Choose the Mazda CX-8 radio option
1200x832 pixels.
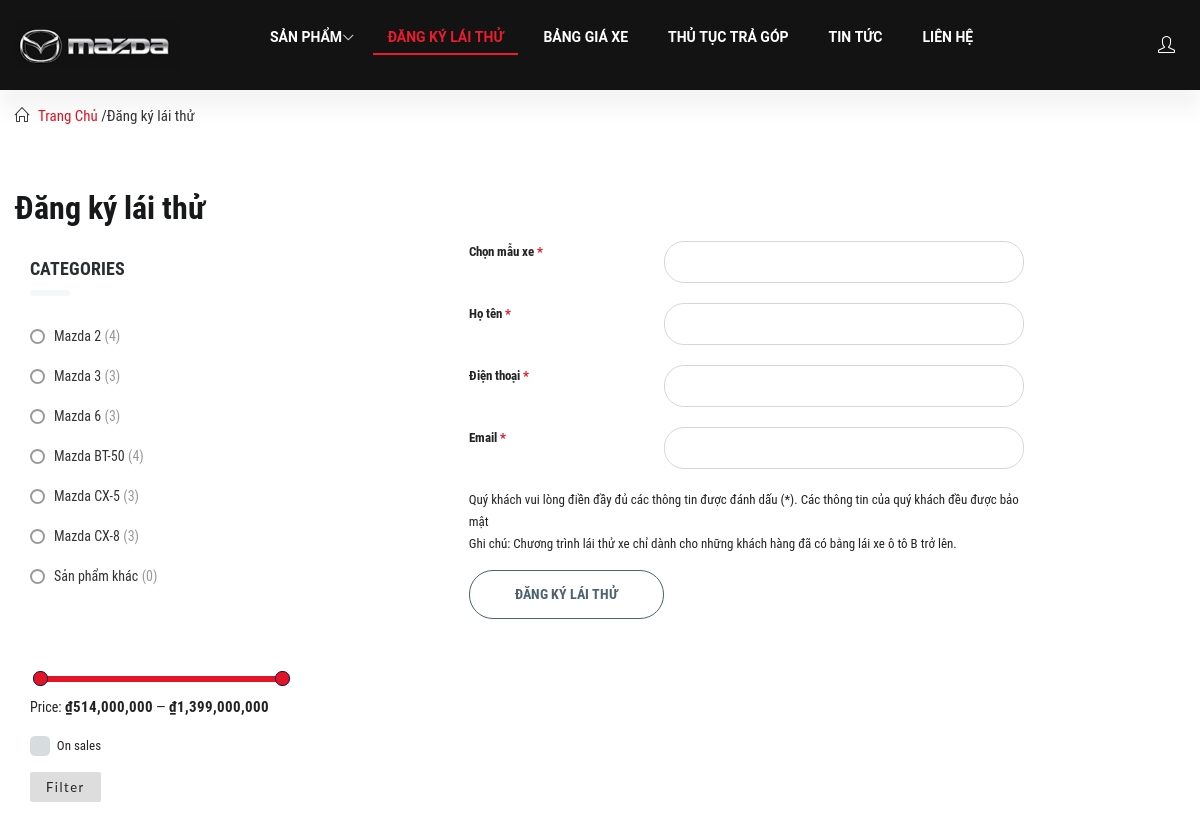click(x=38, y=536)
